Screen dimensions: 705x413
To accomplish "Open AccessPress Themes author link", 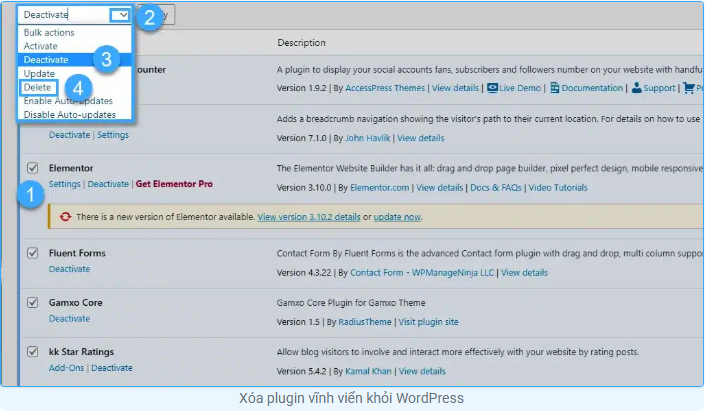I will 385,88.
